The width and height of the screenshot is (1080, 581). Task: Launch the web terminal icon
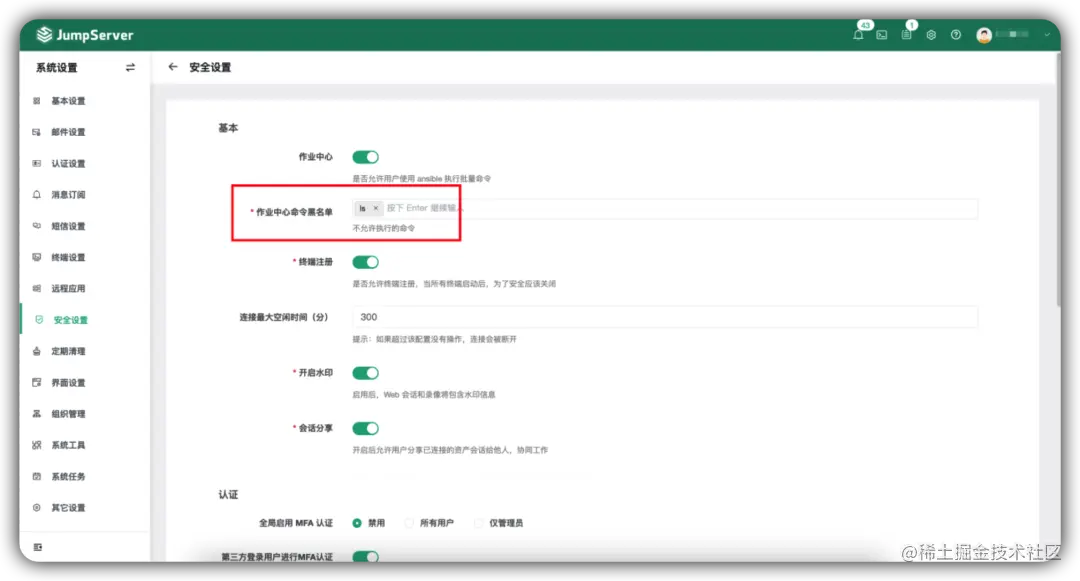[x=882, y=34]
